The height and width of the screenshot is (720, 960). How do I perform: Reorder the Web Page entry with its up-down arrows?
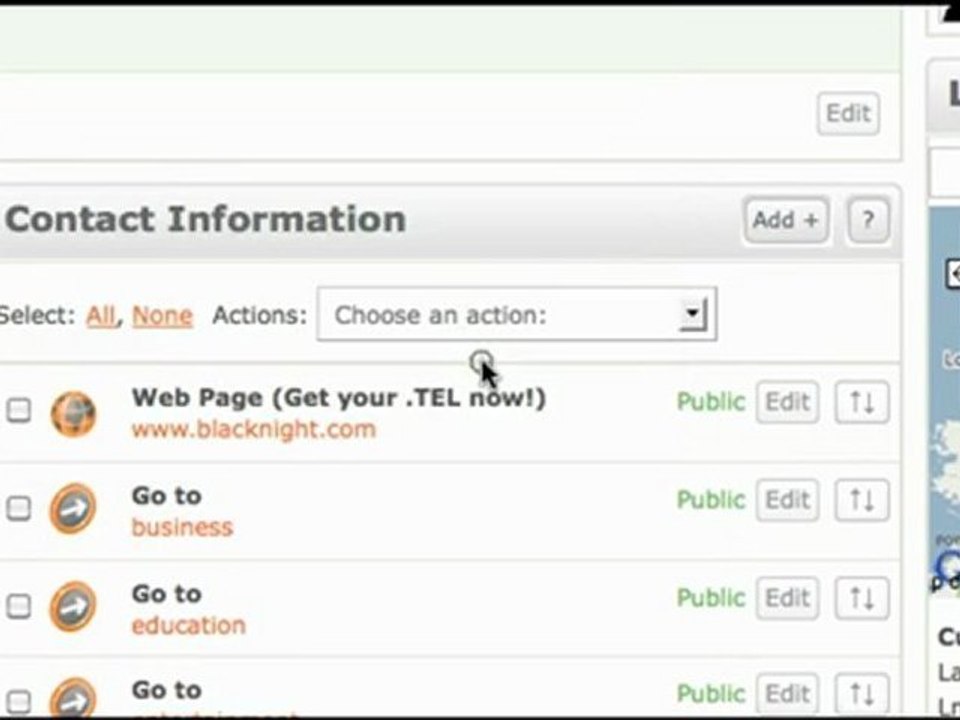point(861,403)
